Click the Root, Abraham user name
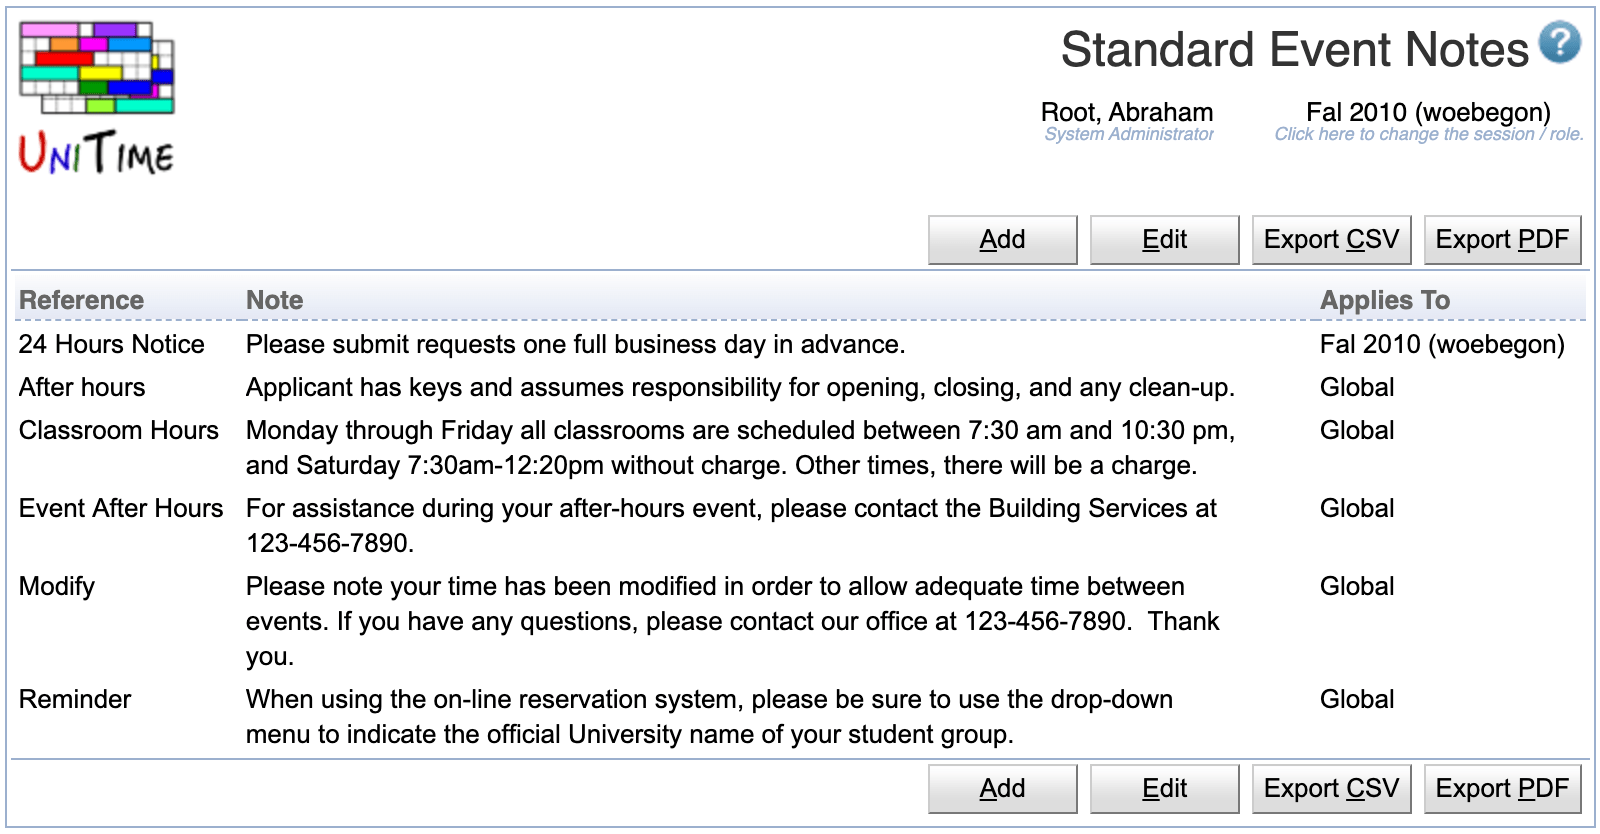This screenshot has width=1600, height=834. click(1127, 112)
